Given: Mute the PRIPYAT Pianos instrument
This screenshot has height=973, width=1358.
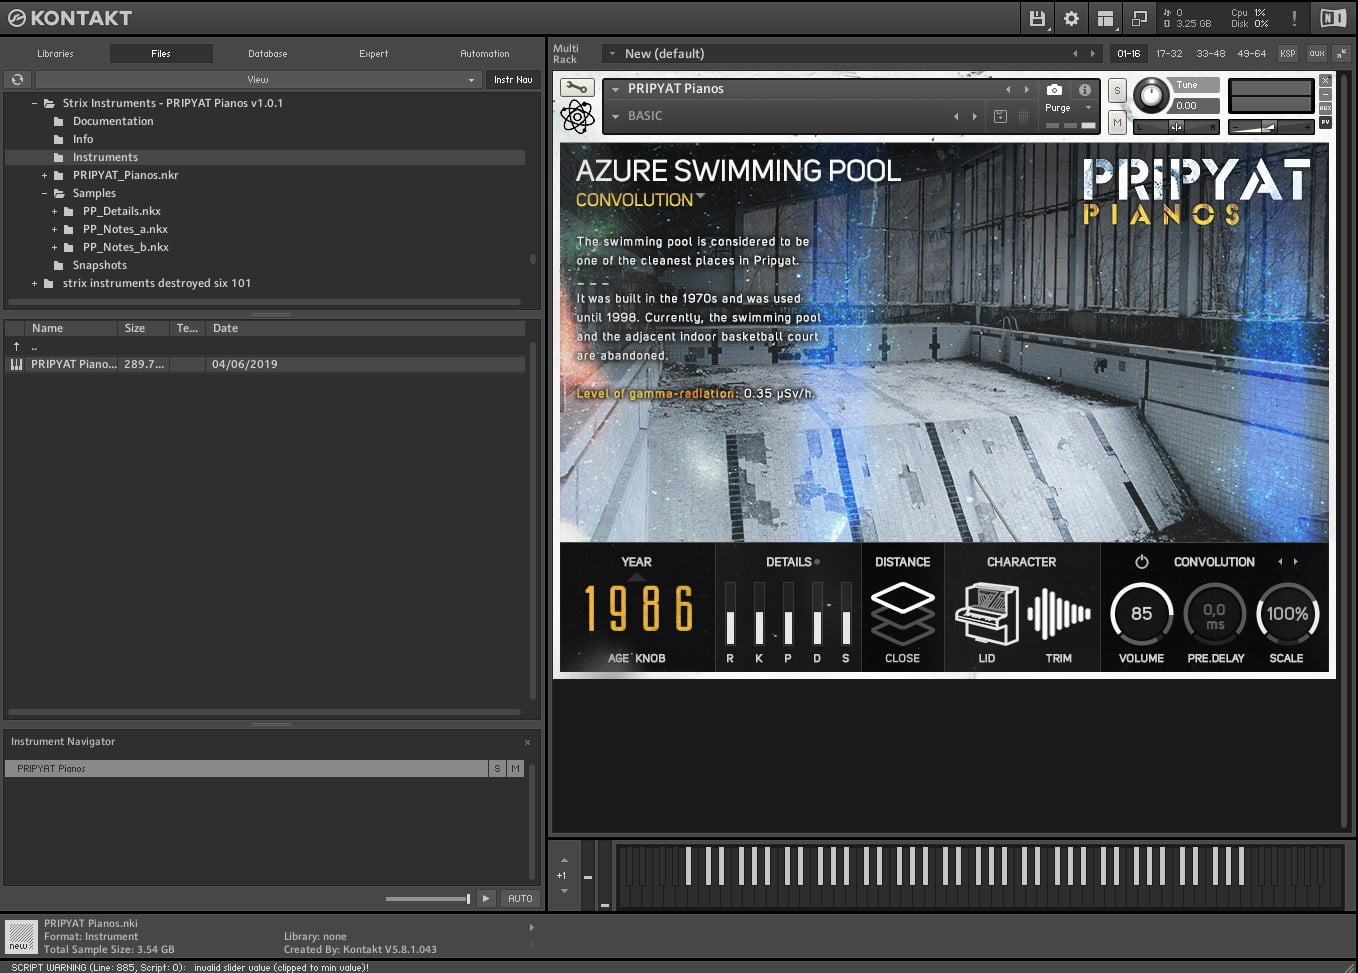Looking at the screenshot, I should point(1117,122).
